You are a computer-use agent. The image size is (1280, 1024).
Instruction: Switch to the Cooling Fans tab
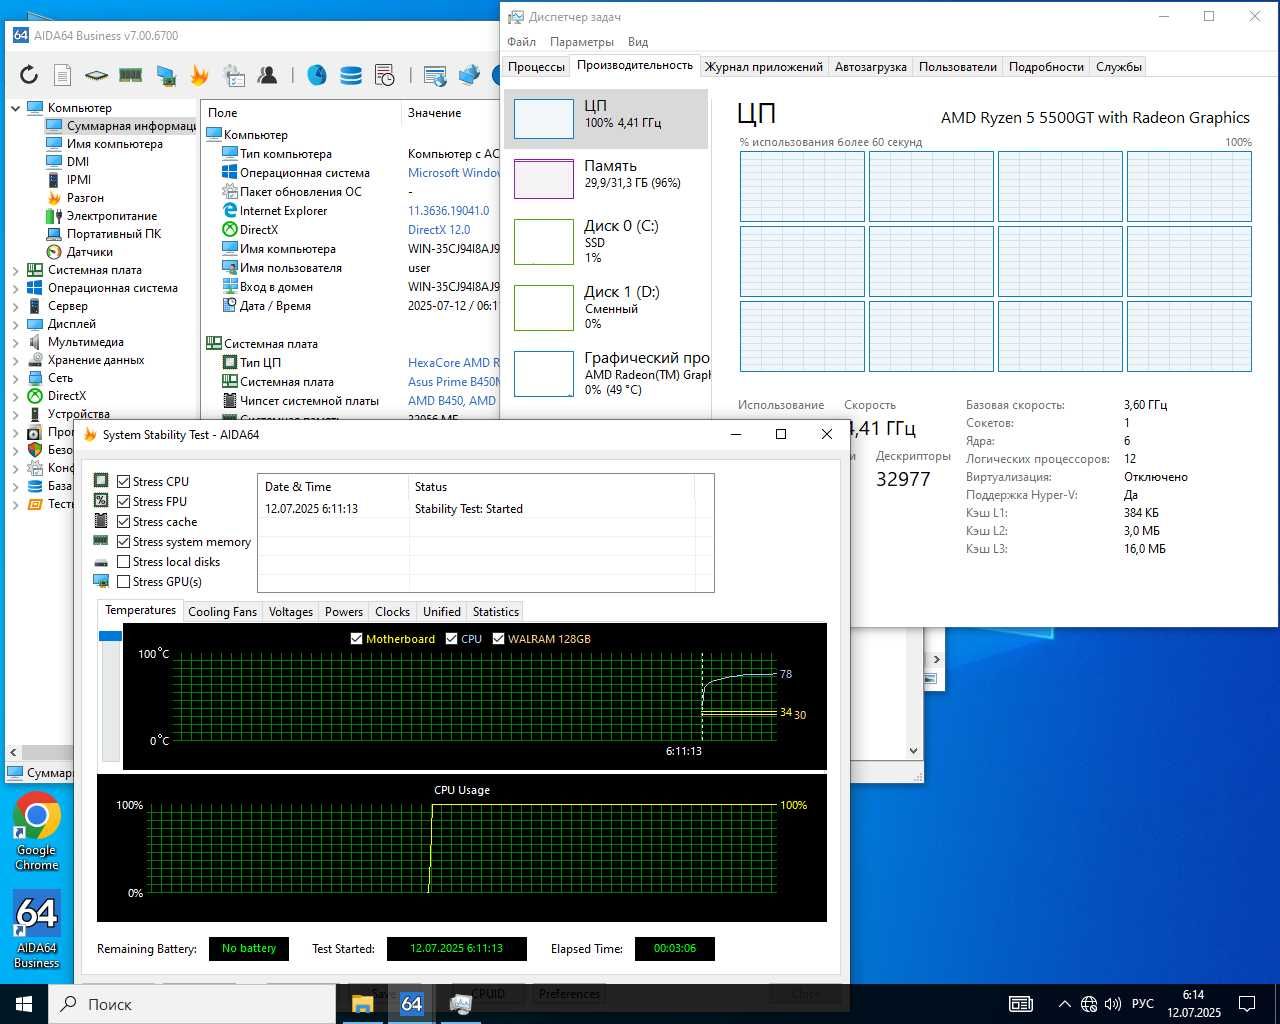click(222, 612)
